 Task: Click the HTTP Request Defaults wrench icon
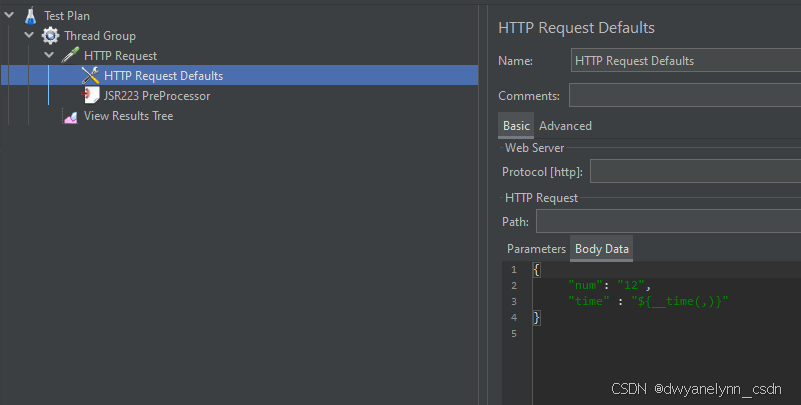pyautogui.click(x=90, y=76)
